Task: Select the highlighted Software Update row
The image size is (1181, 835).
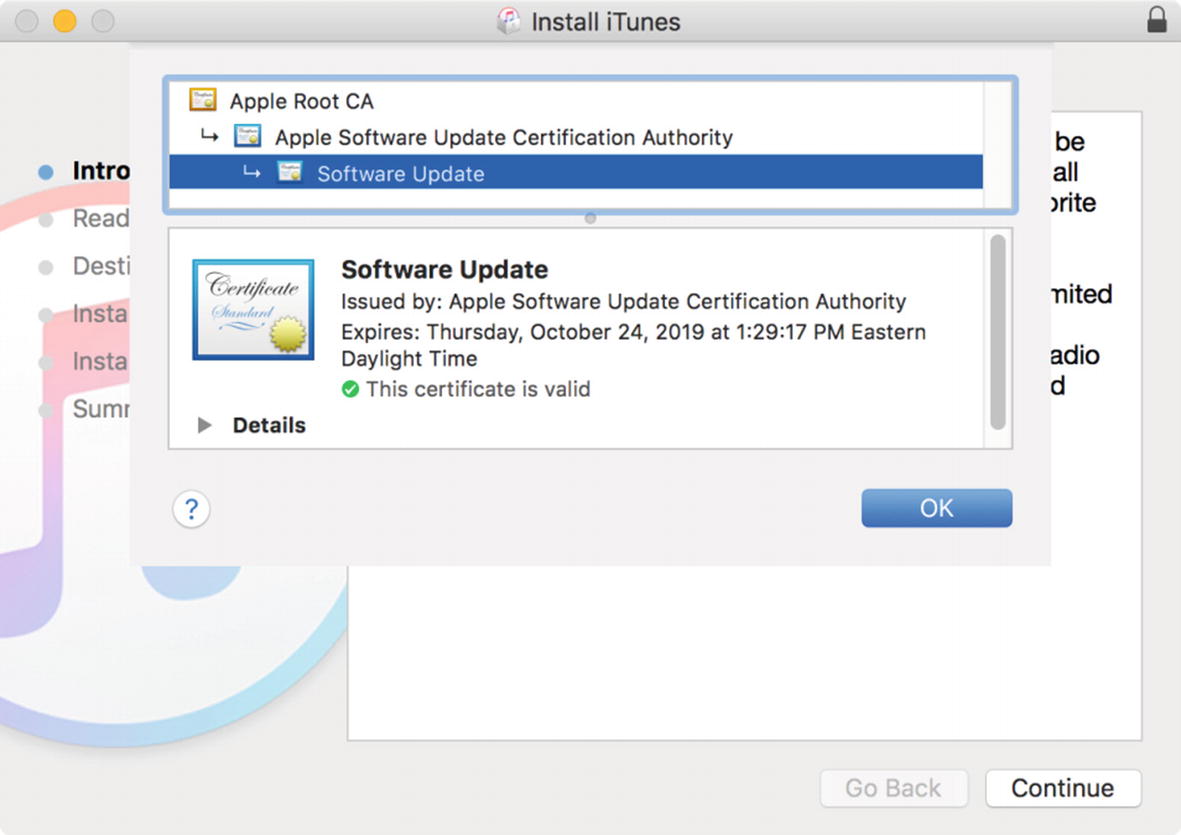Action: click(575, 172)
